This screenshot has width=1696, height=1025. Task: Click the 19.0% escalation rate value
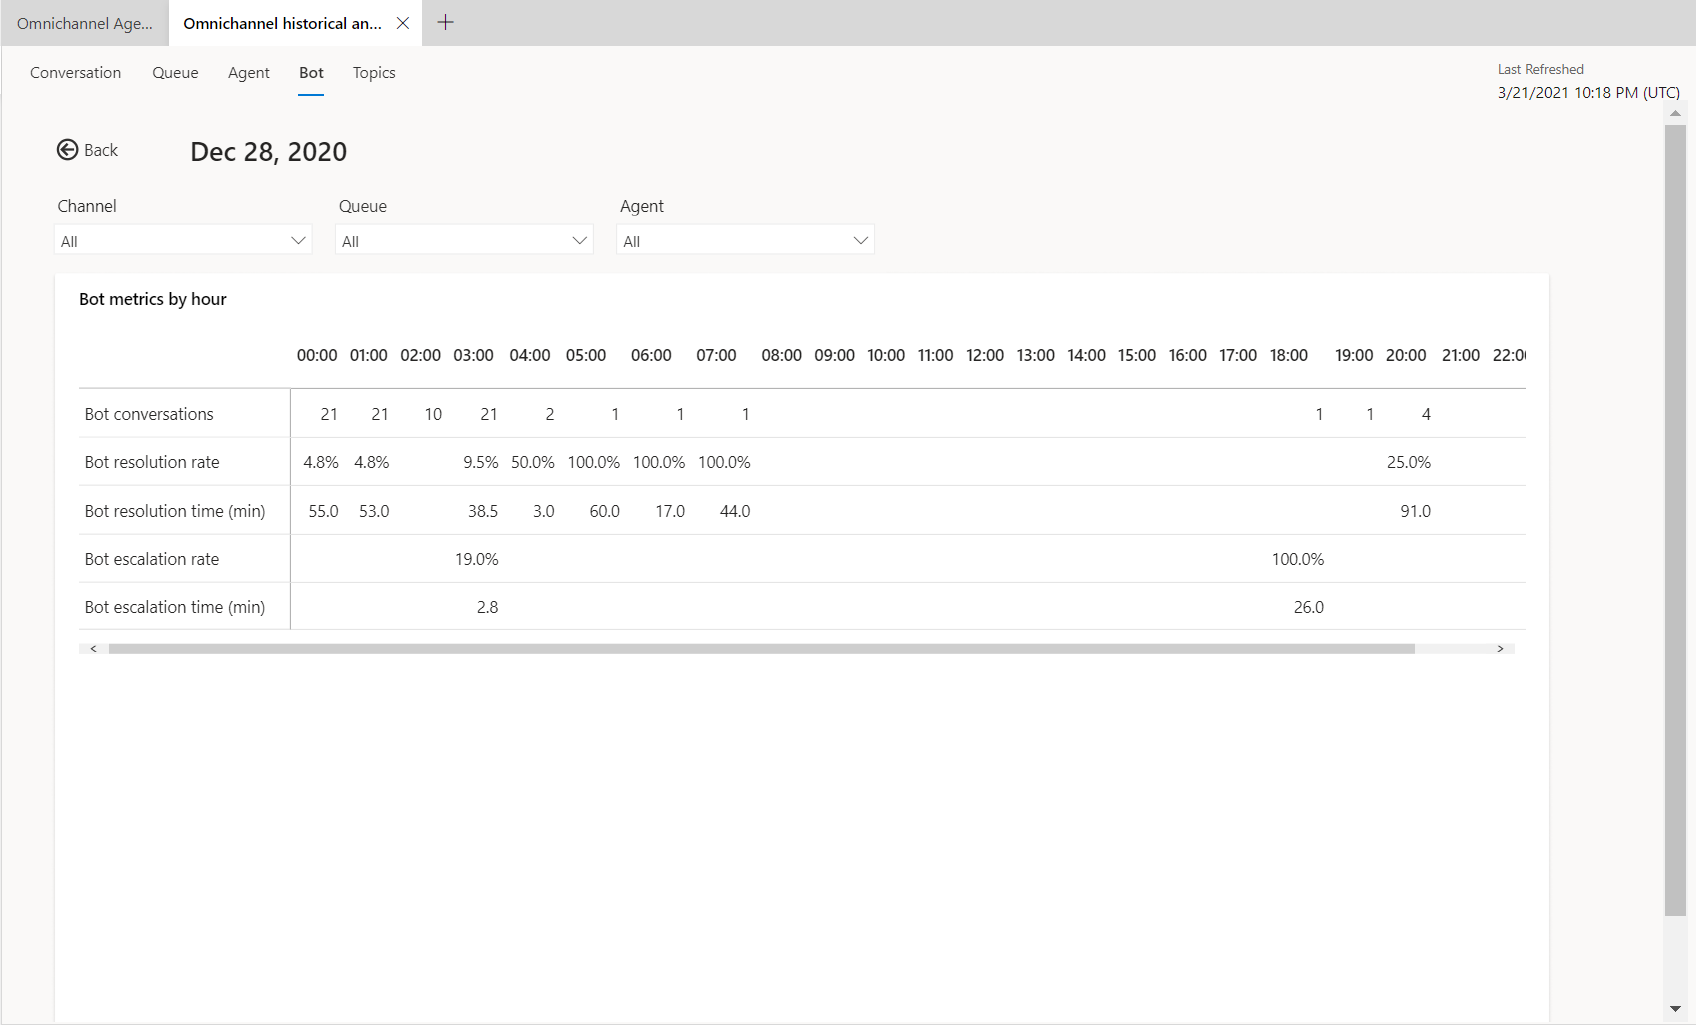pos(477,559)
